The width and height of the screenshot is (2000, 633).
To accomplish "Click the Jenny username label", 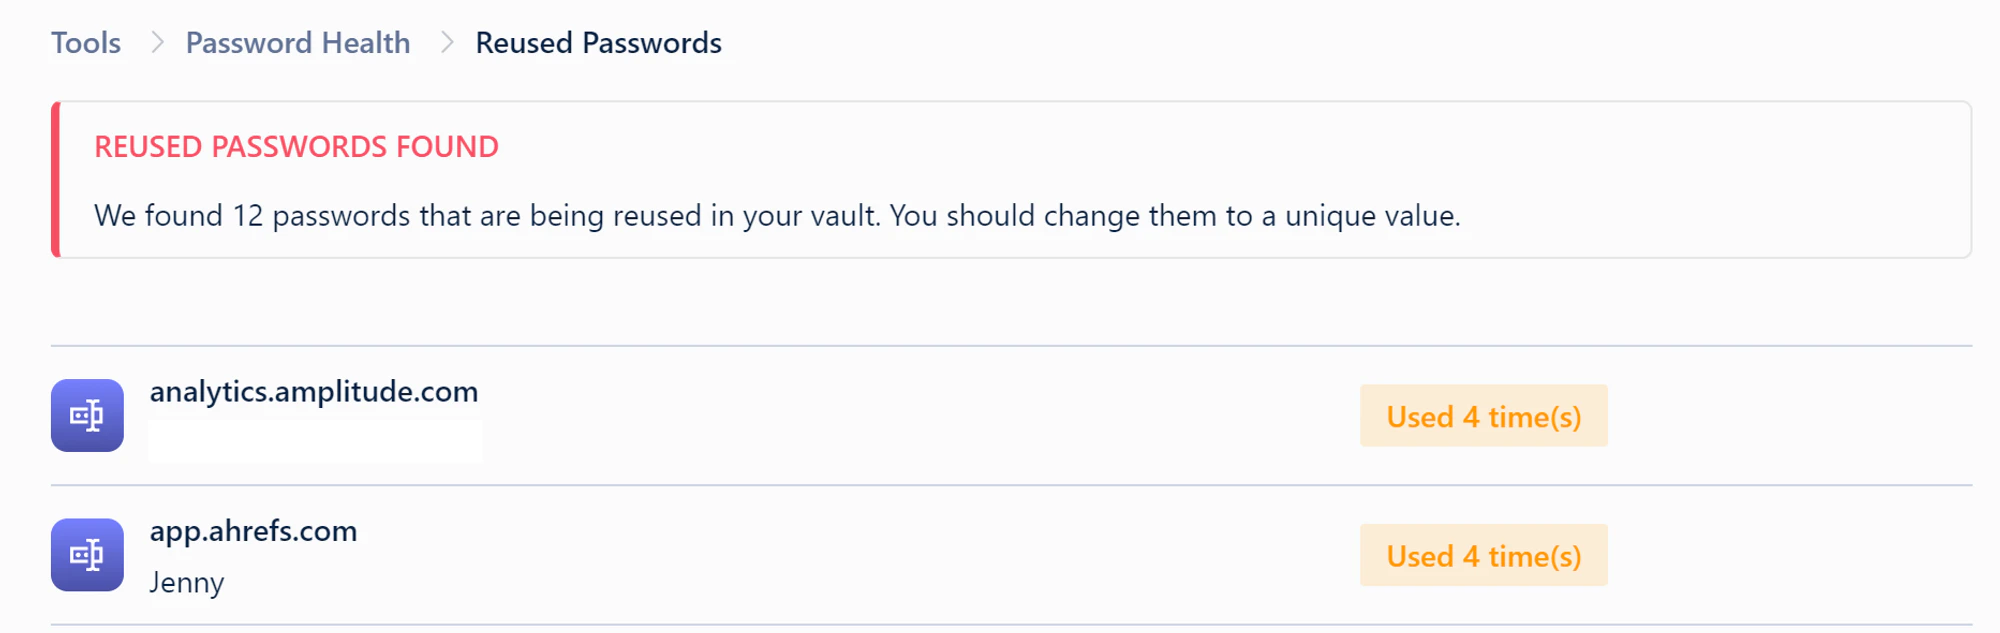I will coord(187,582).
